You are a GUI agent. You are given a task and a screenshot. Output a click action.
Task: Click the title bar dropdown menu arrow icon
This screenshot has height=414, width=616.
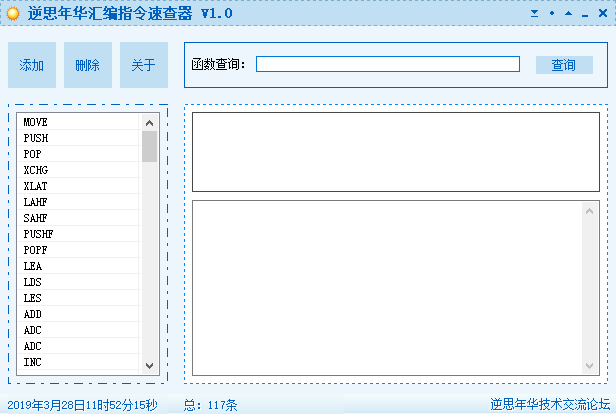tap(535, 14)
